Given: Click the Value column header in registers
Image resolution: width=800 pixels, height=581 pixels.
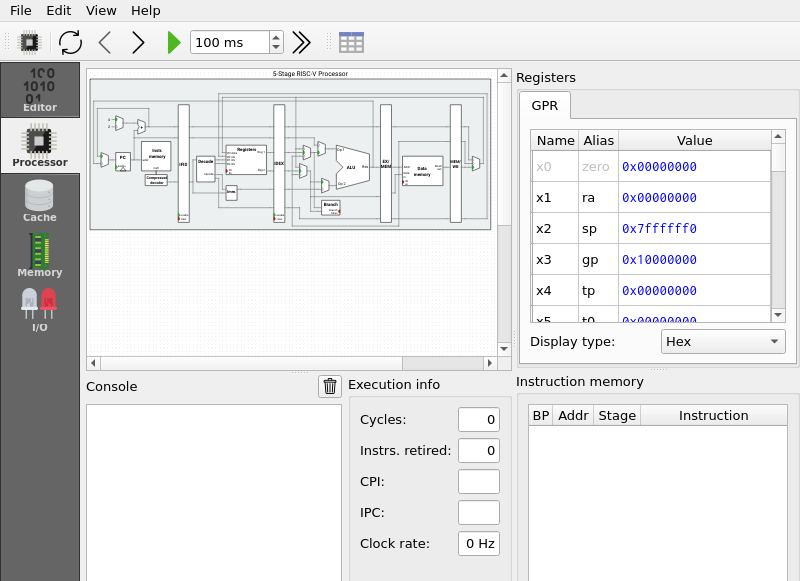Looking at the screenshot, I should [694, 140].
